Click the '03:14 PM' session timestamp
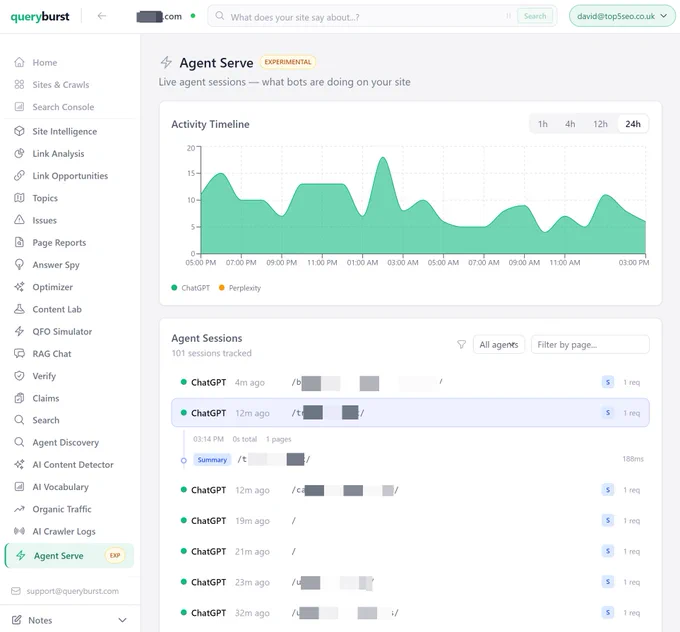This screenshot has width=680, height=632. click(x=208, y=439)
